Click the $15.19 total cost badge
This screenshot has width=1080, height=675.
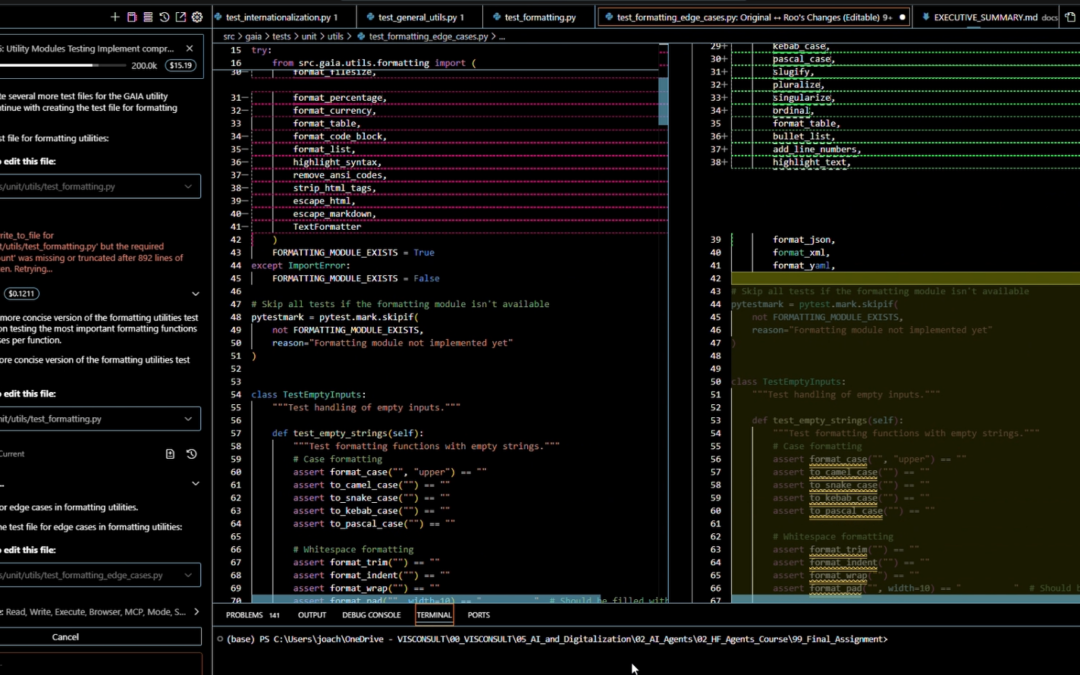[x=180, y=65]
